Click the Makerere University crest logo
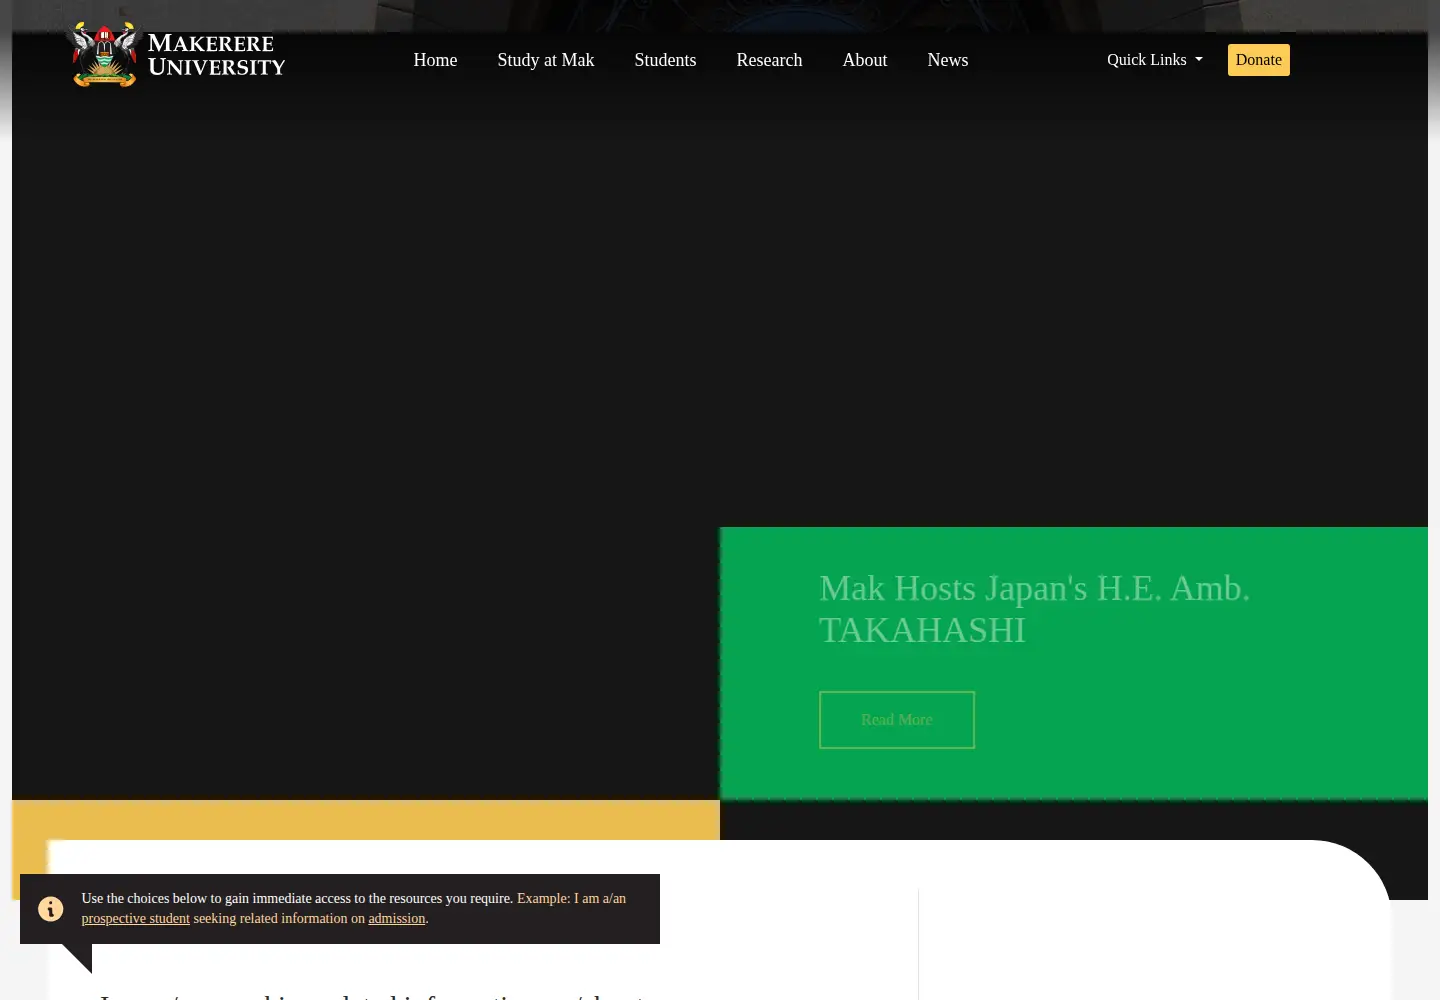This screenshot has width=1440, height=1000. pyautogui.click(x=104, y=55)
